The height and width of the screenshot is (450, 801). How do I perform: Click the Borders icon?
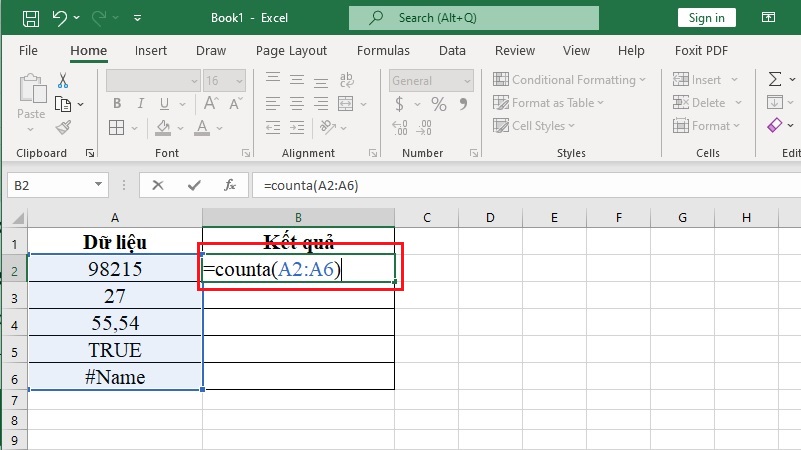[x=116, y=127]
